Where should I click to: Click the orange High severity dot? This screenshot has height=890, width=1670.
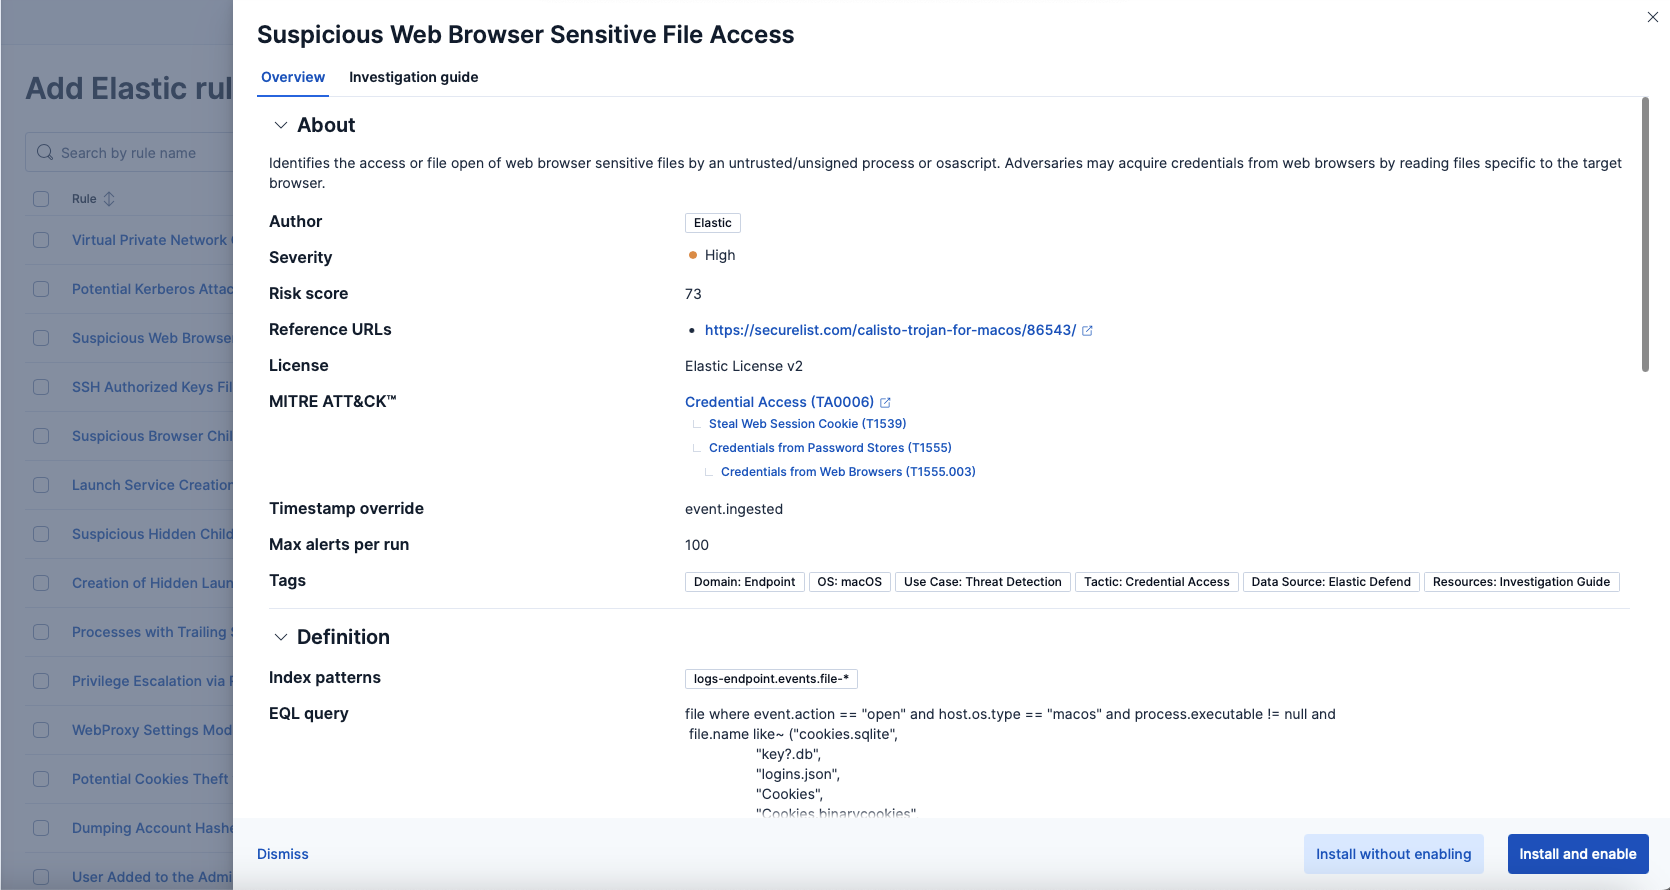coord(692,255)
